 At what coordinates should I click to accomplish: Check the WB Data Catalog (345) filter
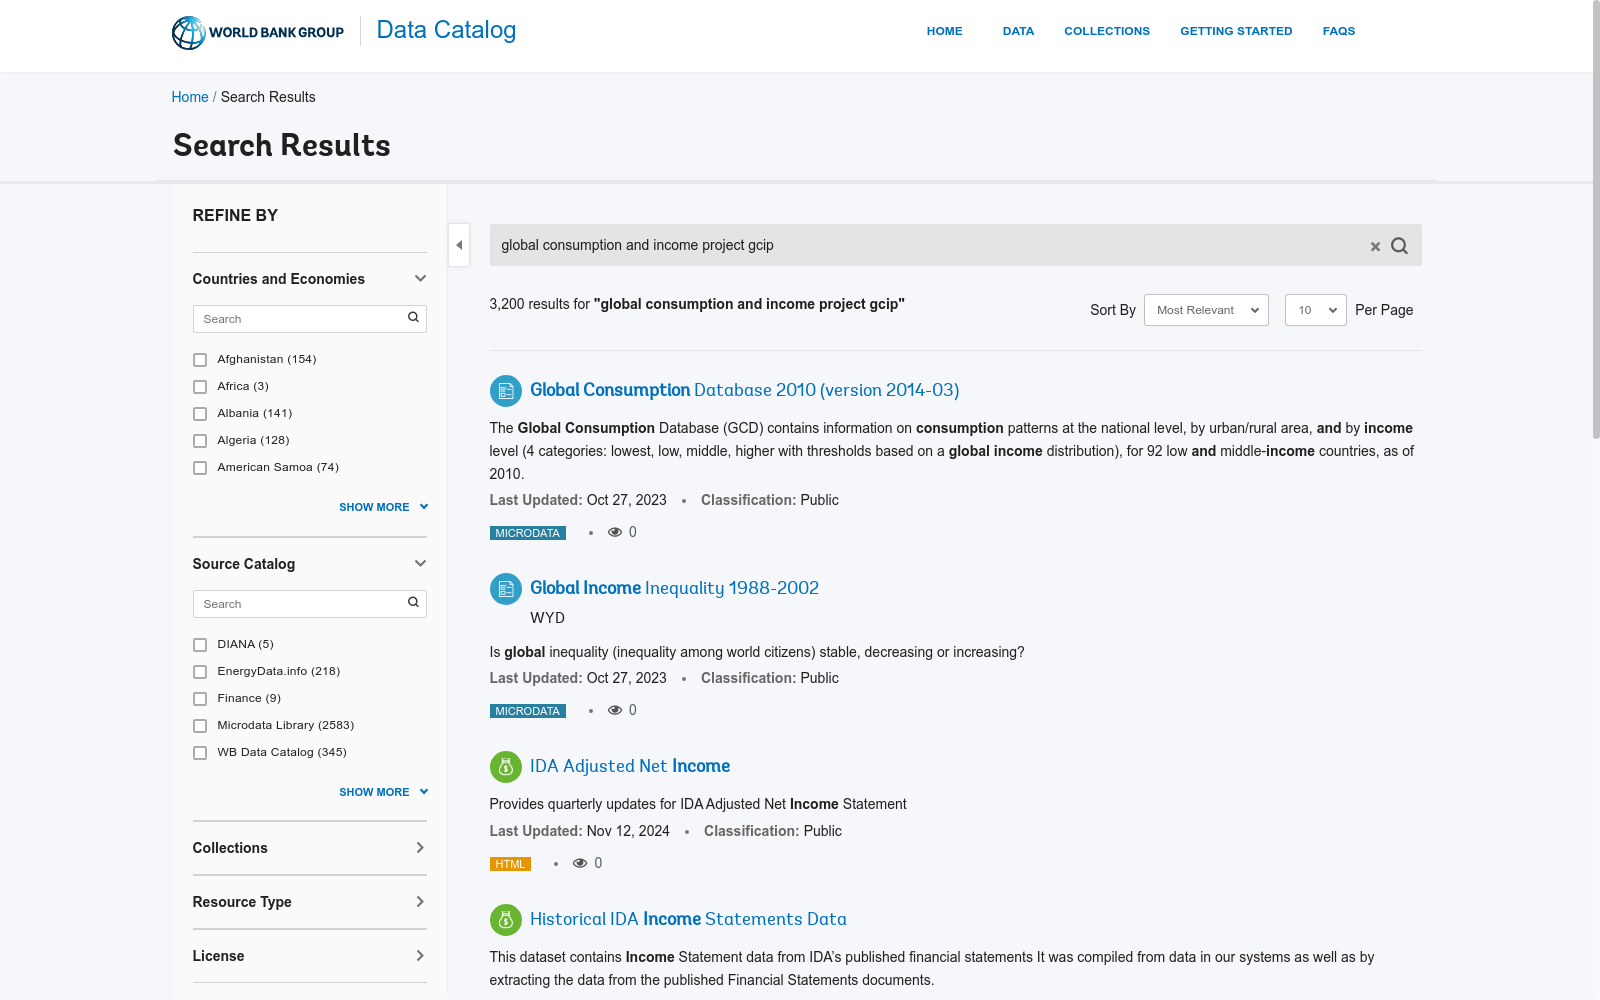[200, 753]
